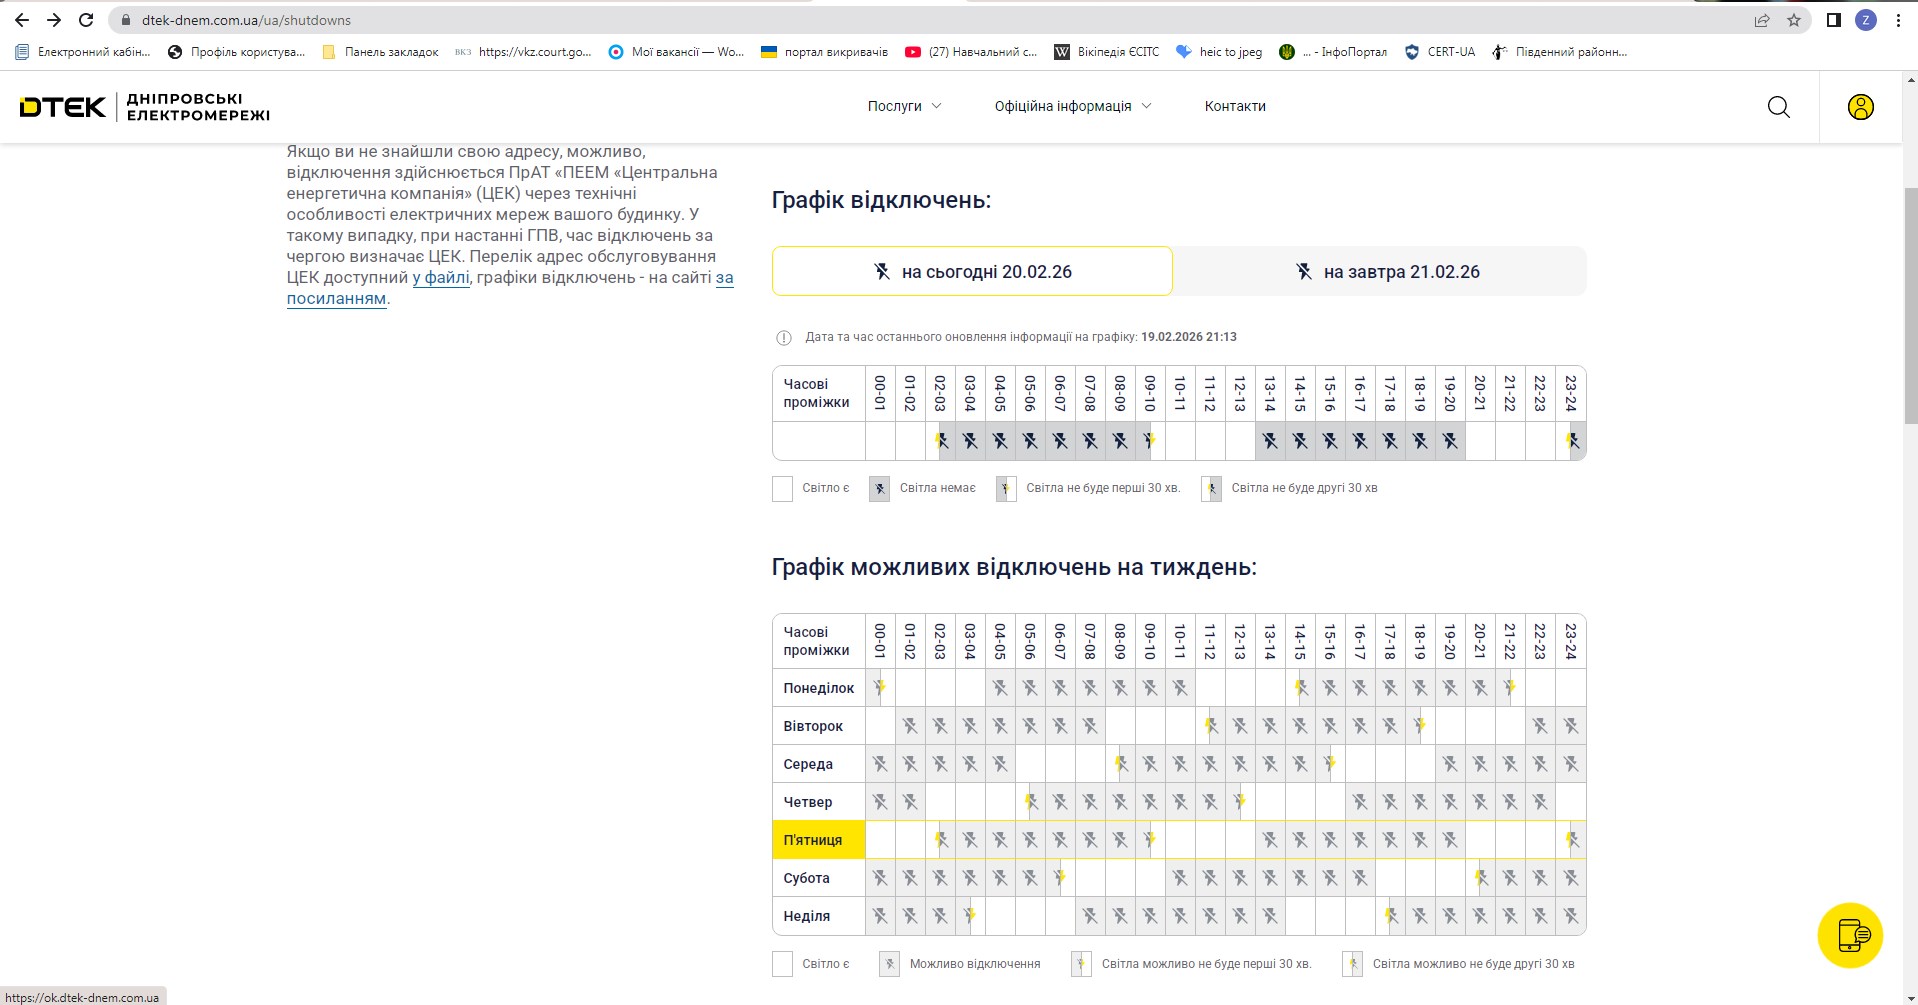This screenshot has width=1918, height=1005.
Task: Expand the Послуги dropdown menu
Action: coord(904,106)
